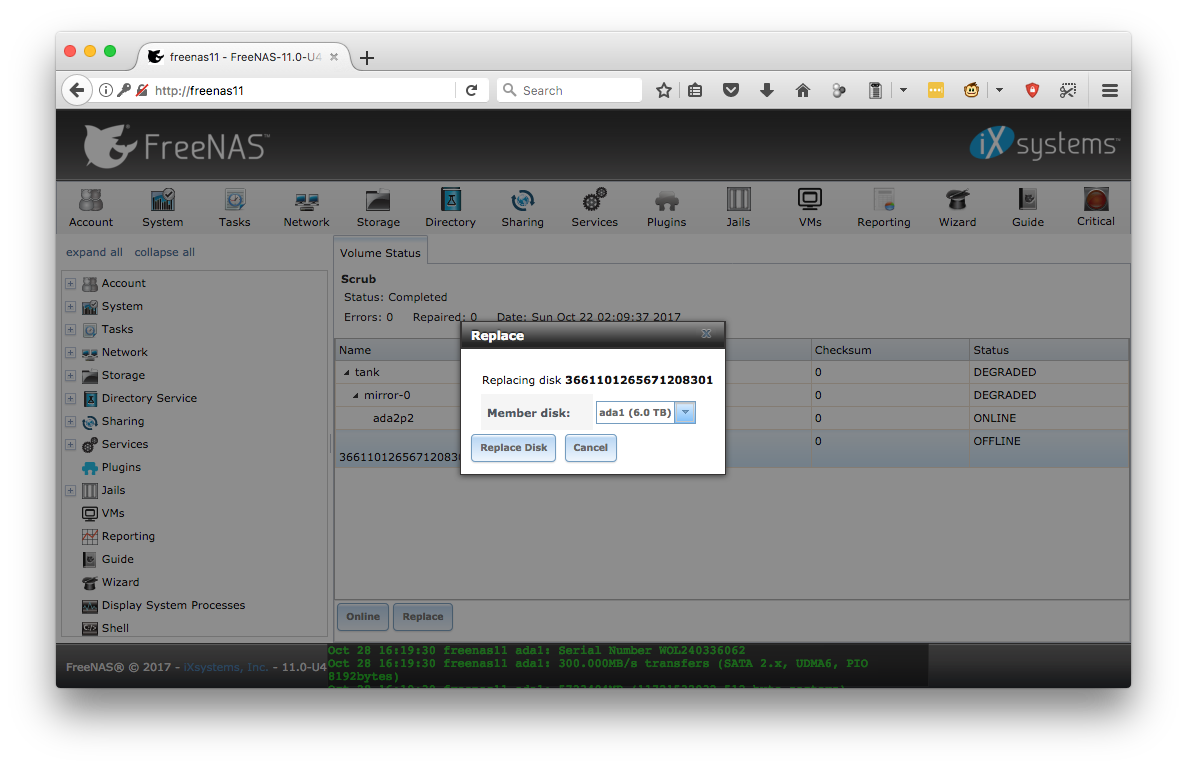Click the Name column header

[x=398, y=350]
